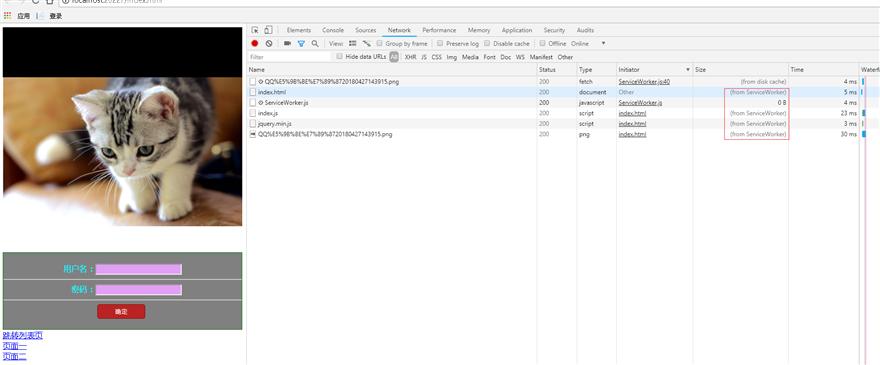
Task: Switch to large request rows view
Action: tap(352, 43)
